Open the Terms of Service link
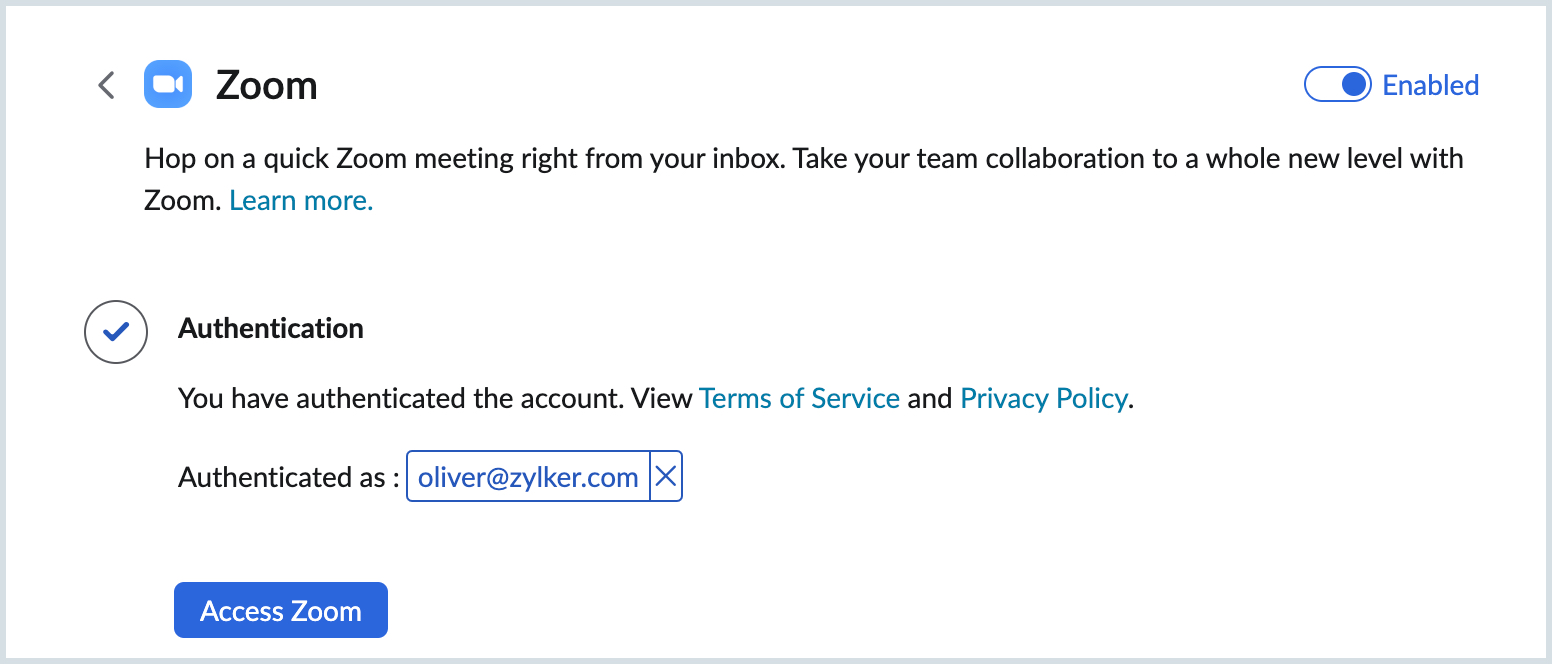1552x664 pixels. coord(799,399)
